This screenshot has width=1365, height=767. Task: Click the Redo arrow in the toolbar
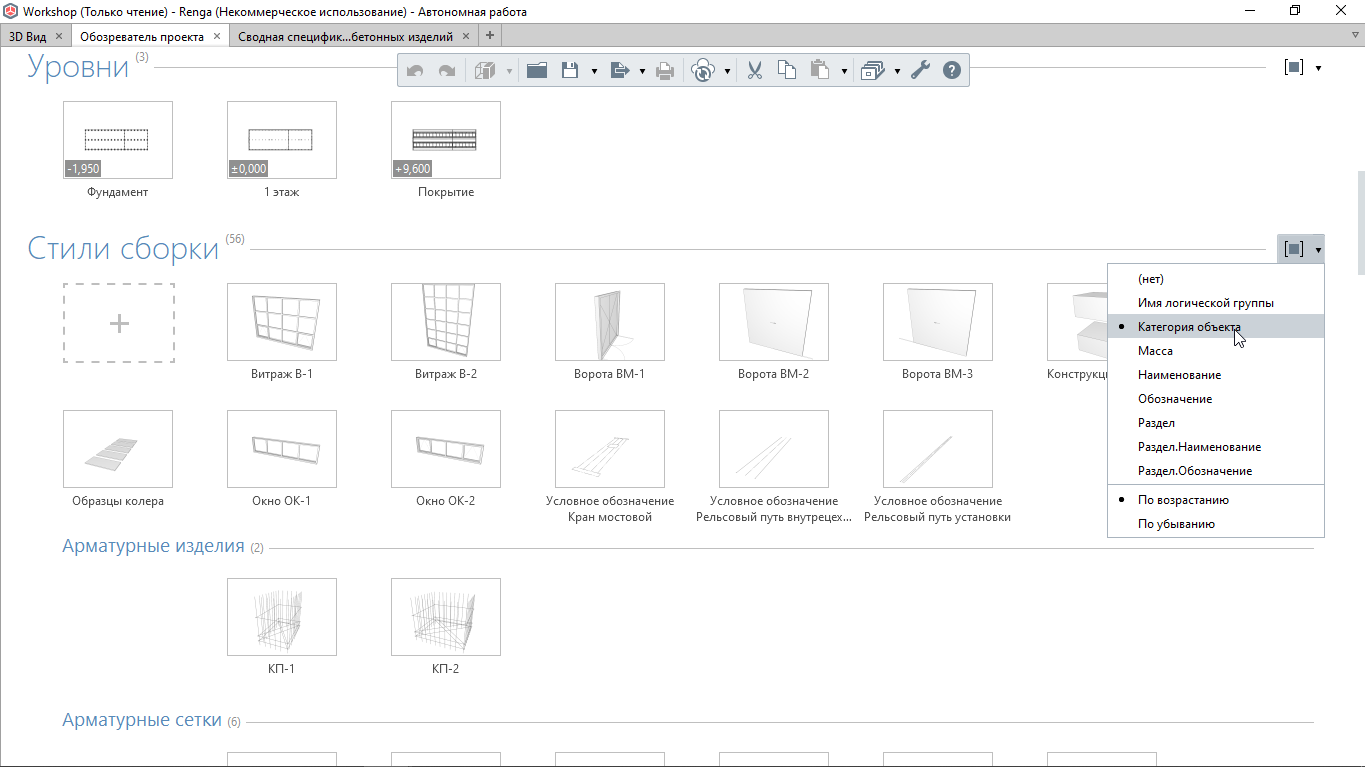coord(447,71)
